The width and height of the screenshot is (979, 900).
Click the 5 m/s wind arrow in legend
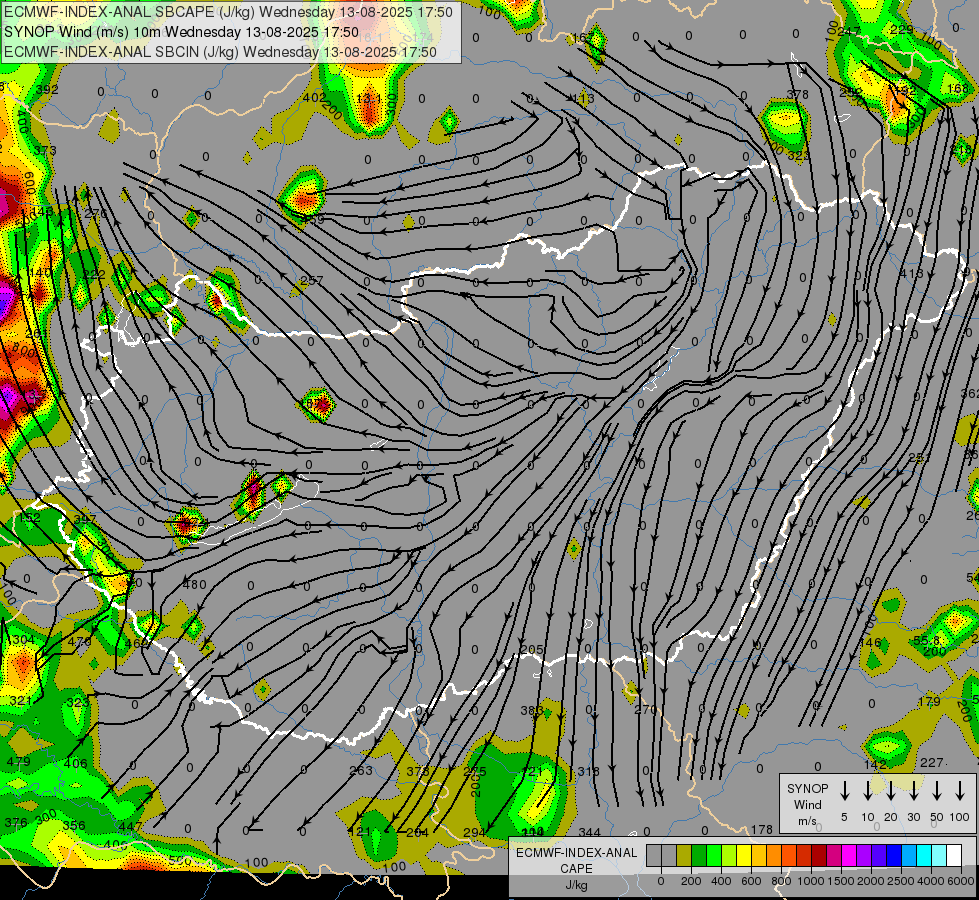(x=844, y=790)
